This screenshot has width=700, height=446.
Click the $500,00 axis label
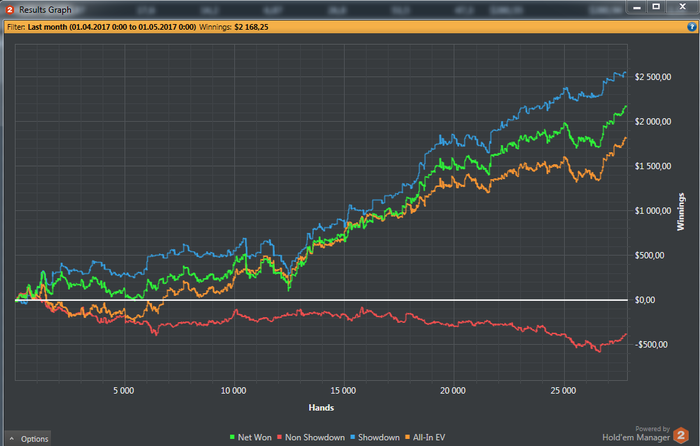650,256
